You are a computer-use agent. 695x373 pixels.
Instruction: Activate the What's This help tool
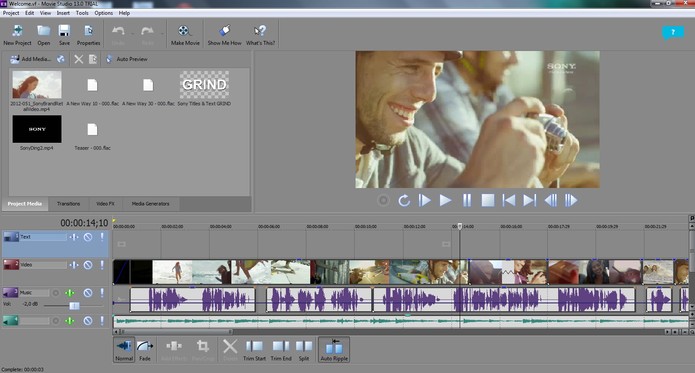click(260, 35)
